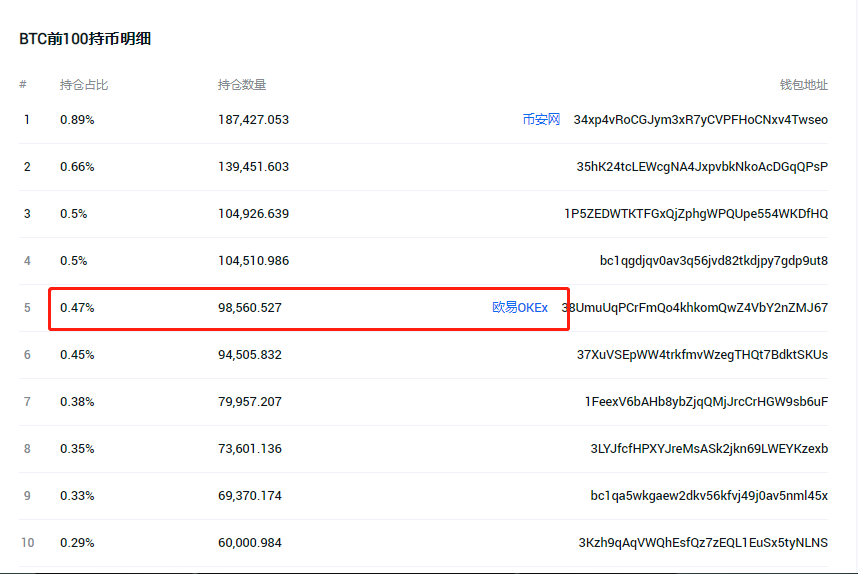Click the 0.45% holding percentage
Image resolution: width=858 pixels, height=574 pixels.
click(77, 355)
